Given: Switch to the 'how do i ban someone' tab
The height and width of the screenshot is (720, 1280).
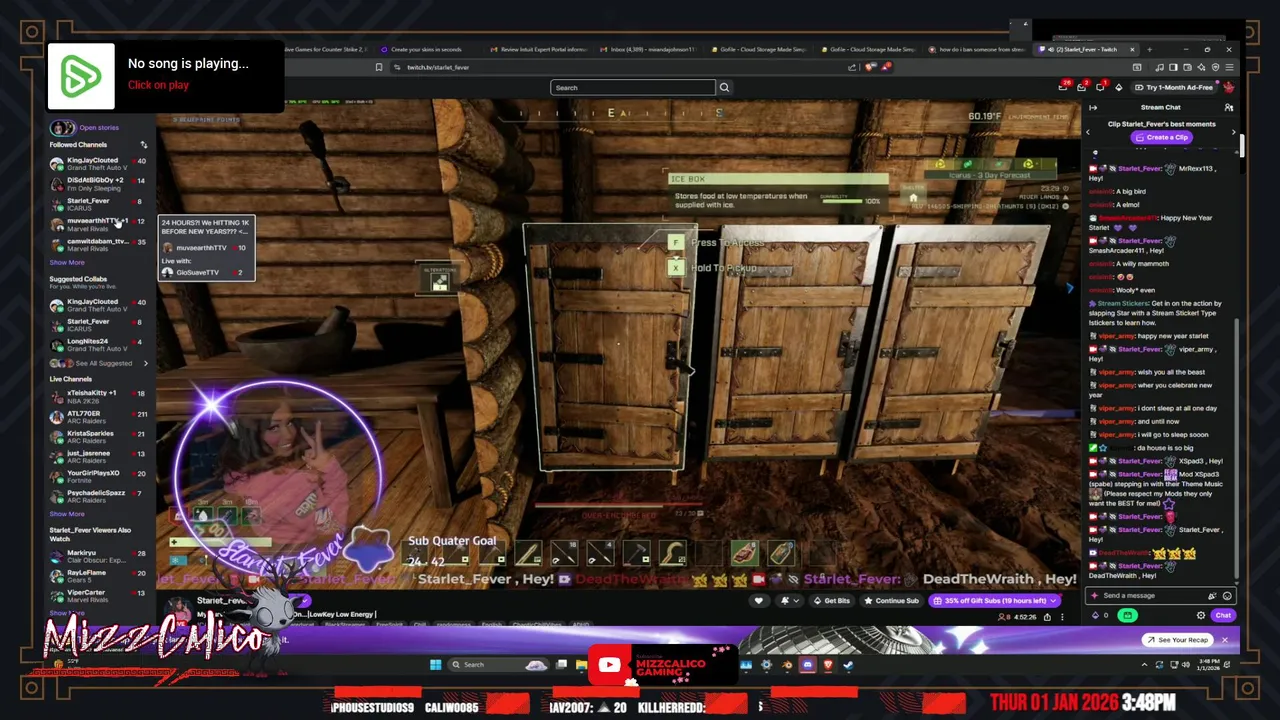Looking at the screenshot, I should click(976, 49).
